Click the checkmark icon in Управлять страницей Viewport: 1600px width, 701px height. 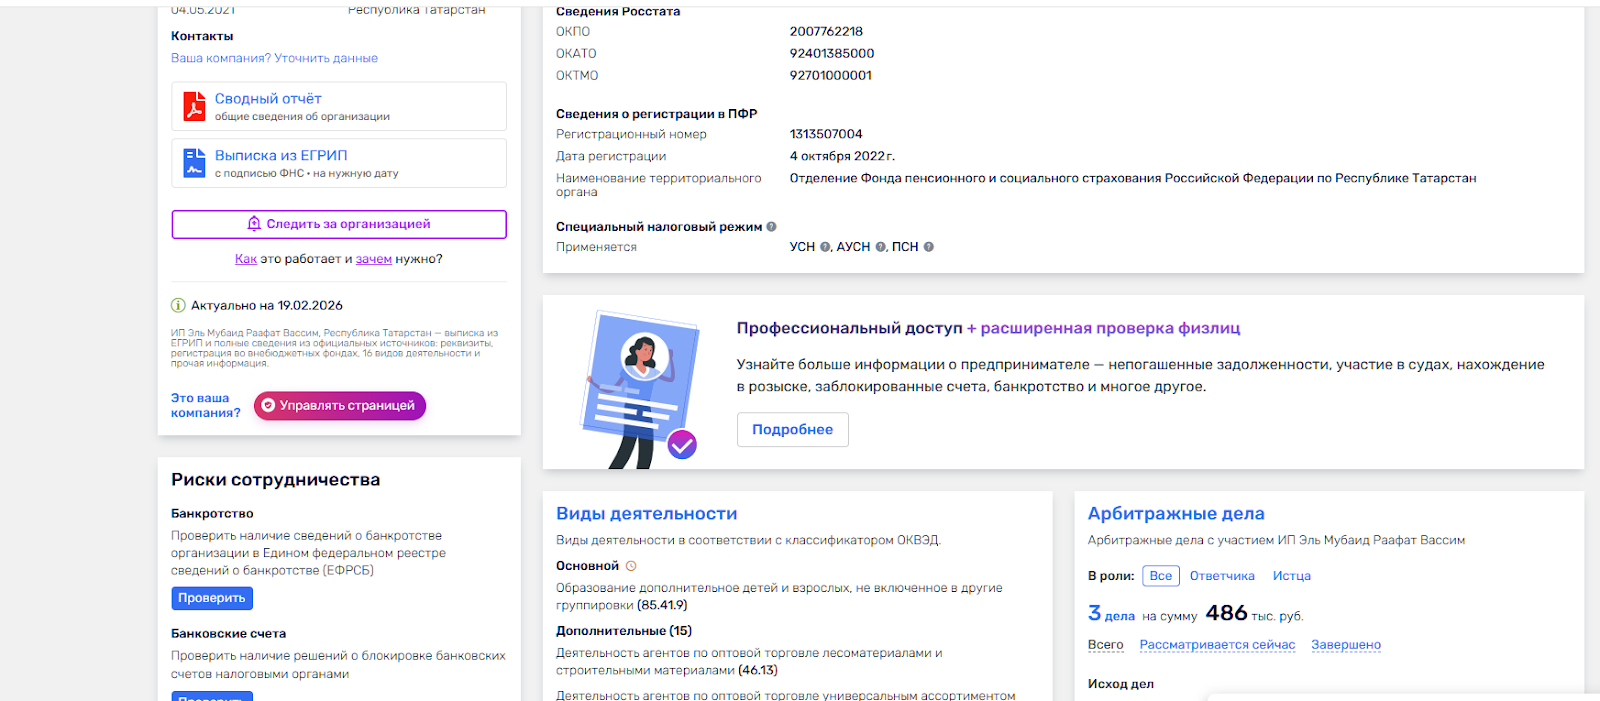point(268,406)
